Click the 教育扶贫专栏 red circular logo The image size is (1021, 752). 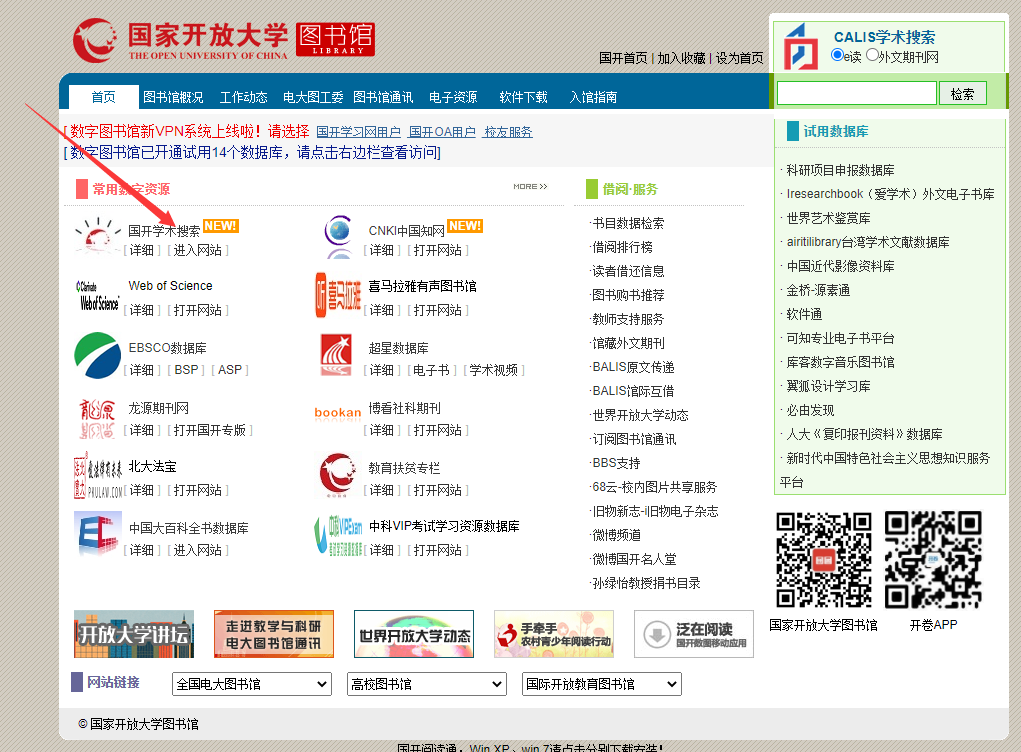pos(337,476)
